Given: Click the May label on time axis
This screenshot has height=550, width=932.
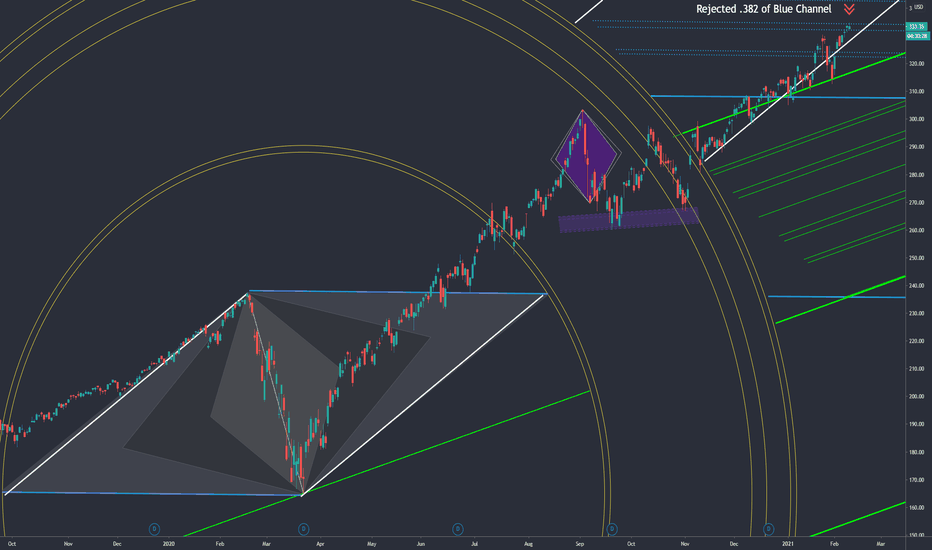Looking at the screenshot, I should [x=371, y=543].
